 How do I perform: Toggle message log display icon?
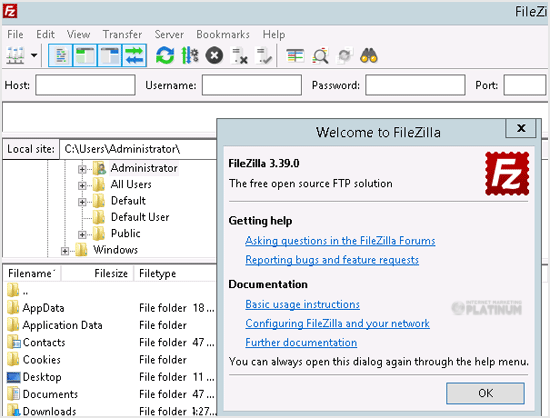(61, 55)
